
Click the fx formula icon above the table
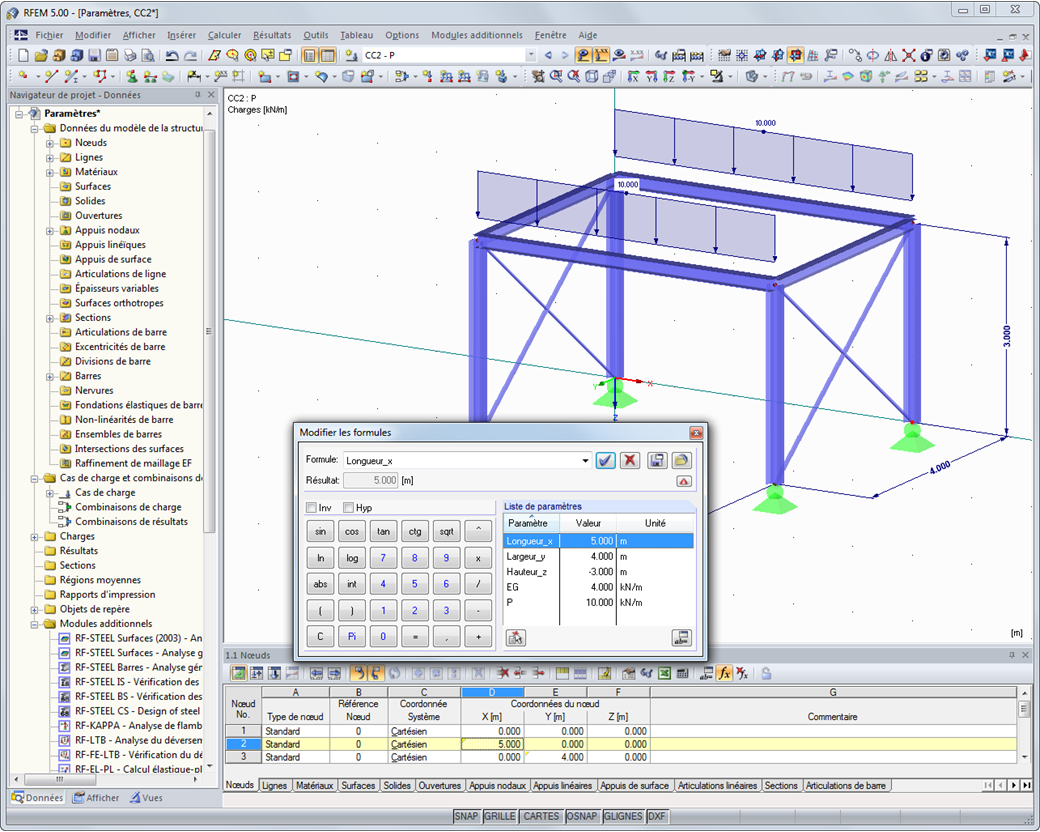point(724,674)
